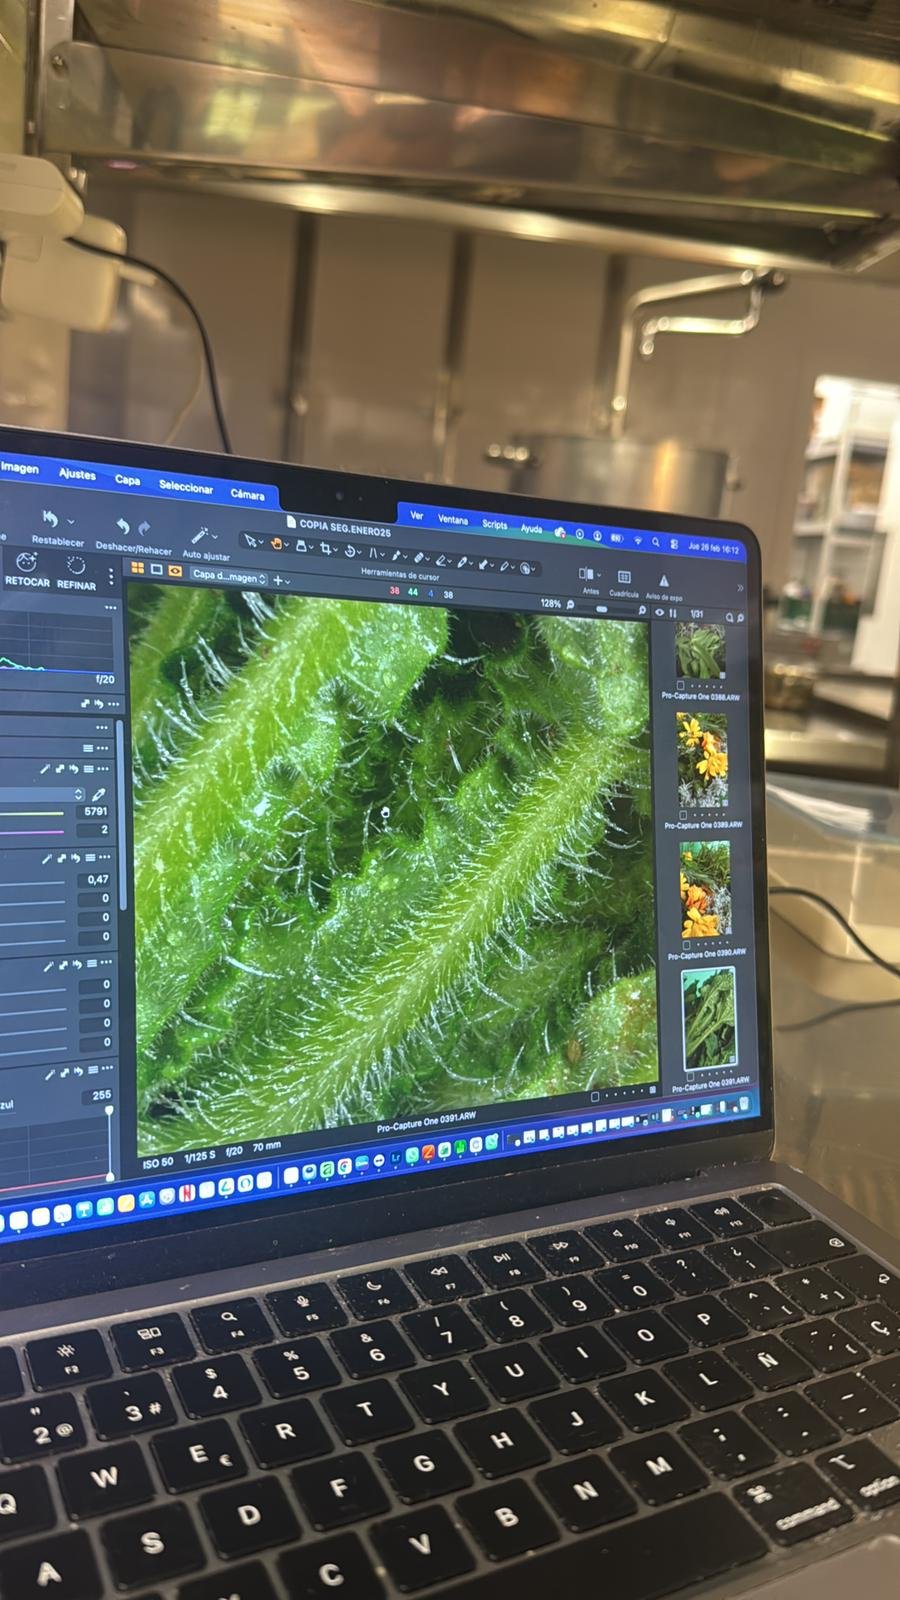The height and width of the screenshot is (1600, 900).
Task: Click the zoom-in magnifier after the slider
Action: (642, 609)
